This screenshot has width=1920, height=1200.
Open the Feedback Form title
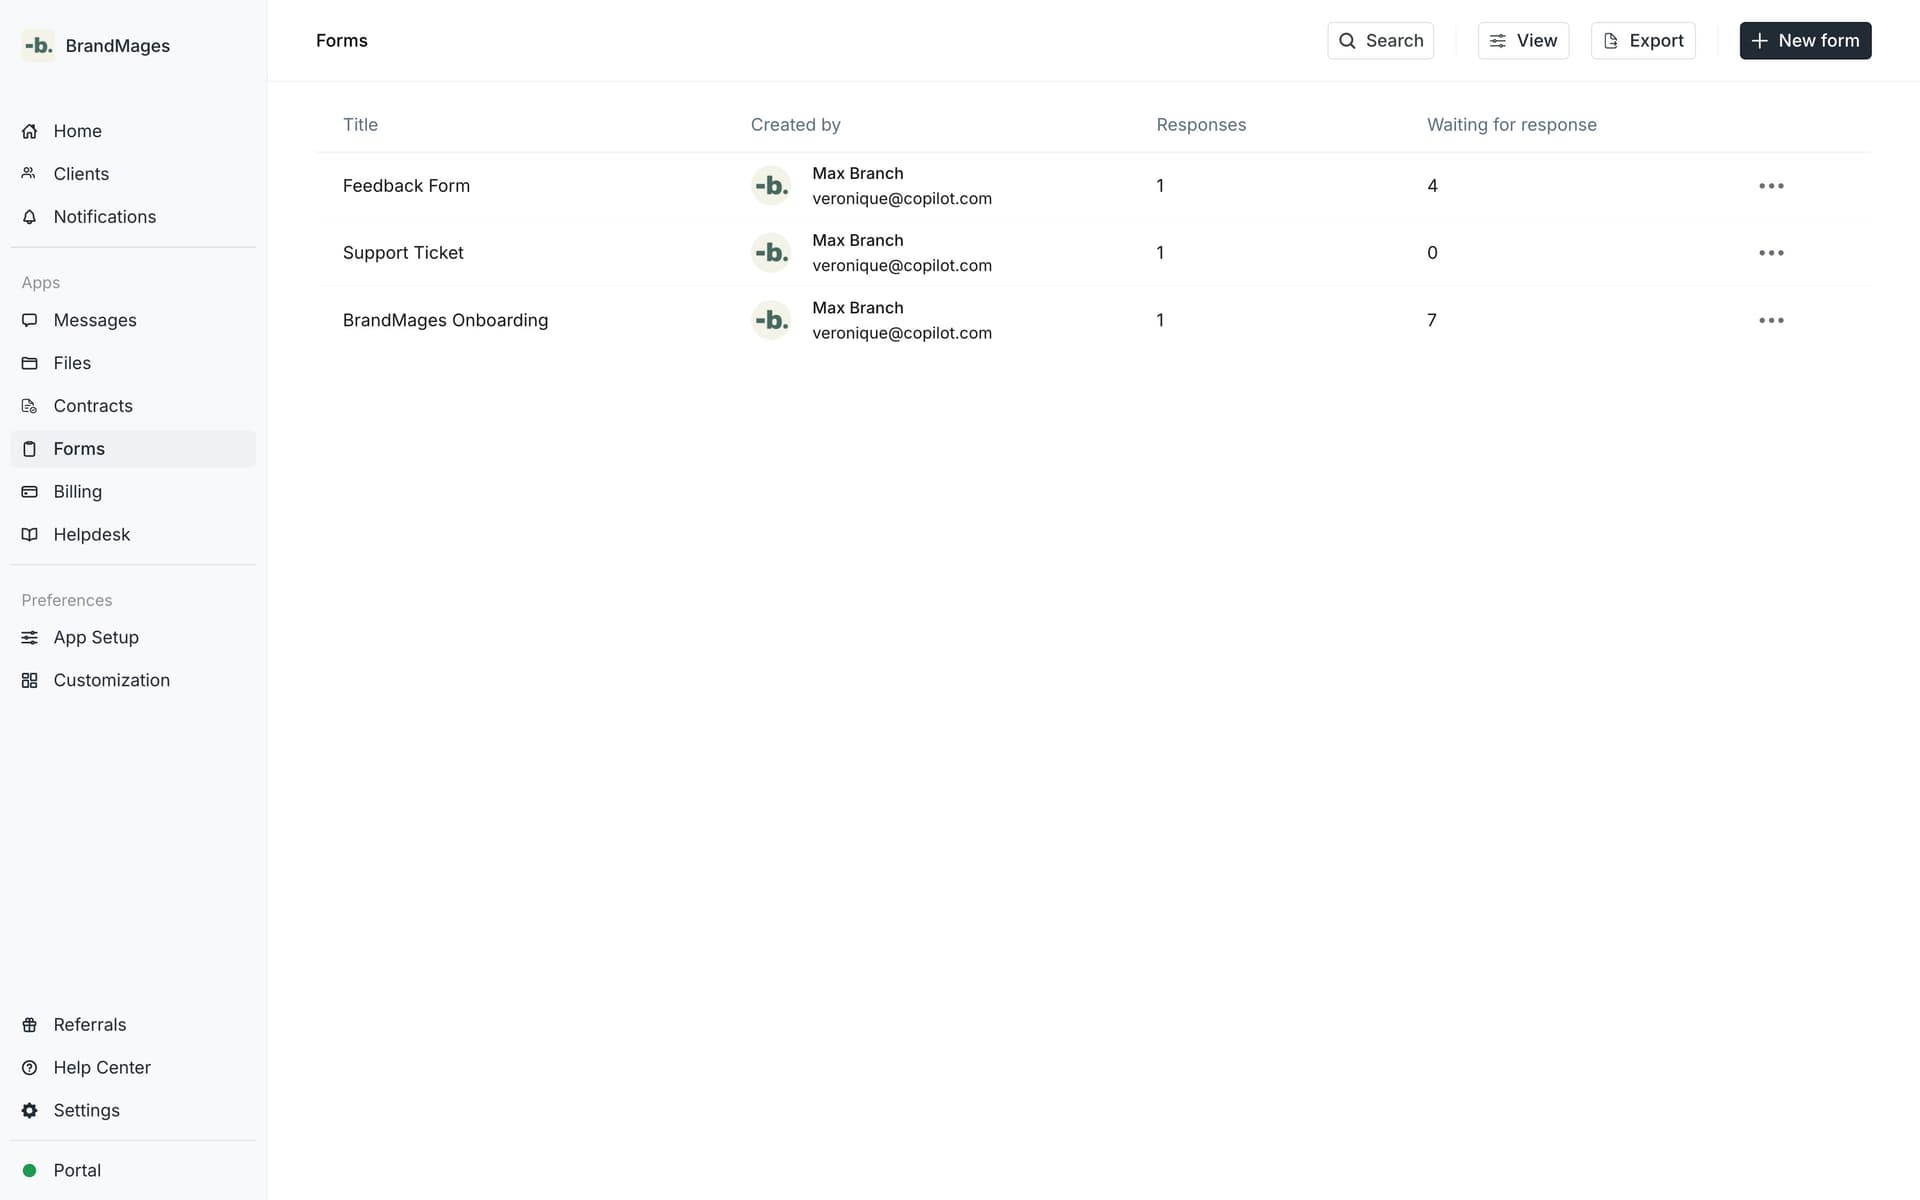[406, 186]
